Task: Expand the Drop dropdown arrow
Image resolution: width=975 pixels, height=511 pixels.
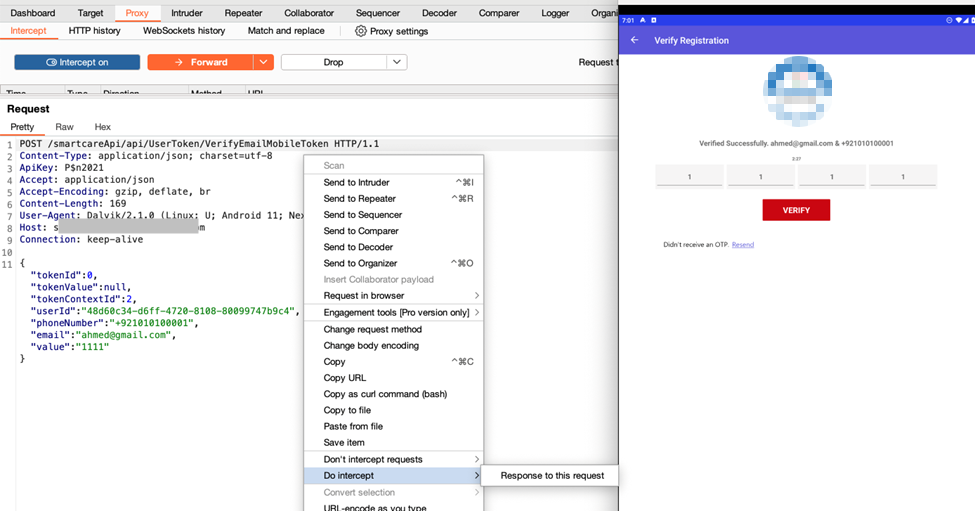Action: tap(396, 62)
